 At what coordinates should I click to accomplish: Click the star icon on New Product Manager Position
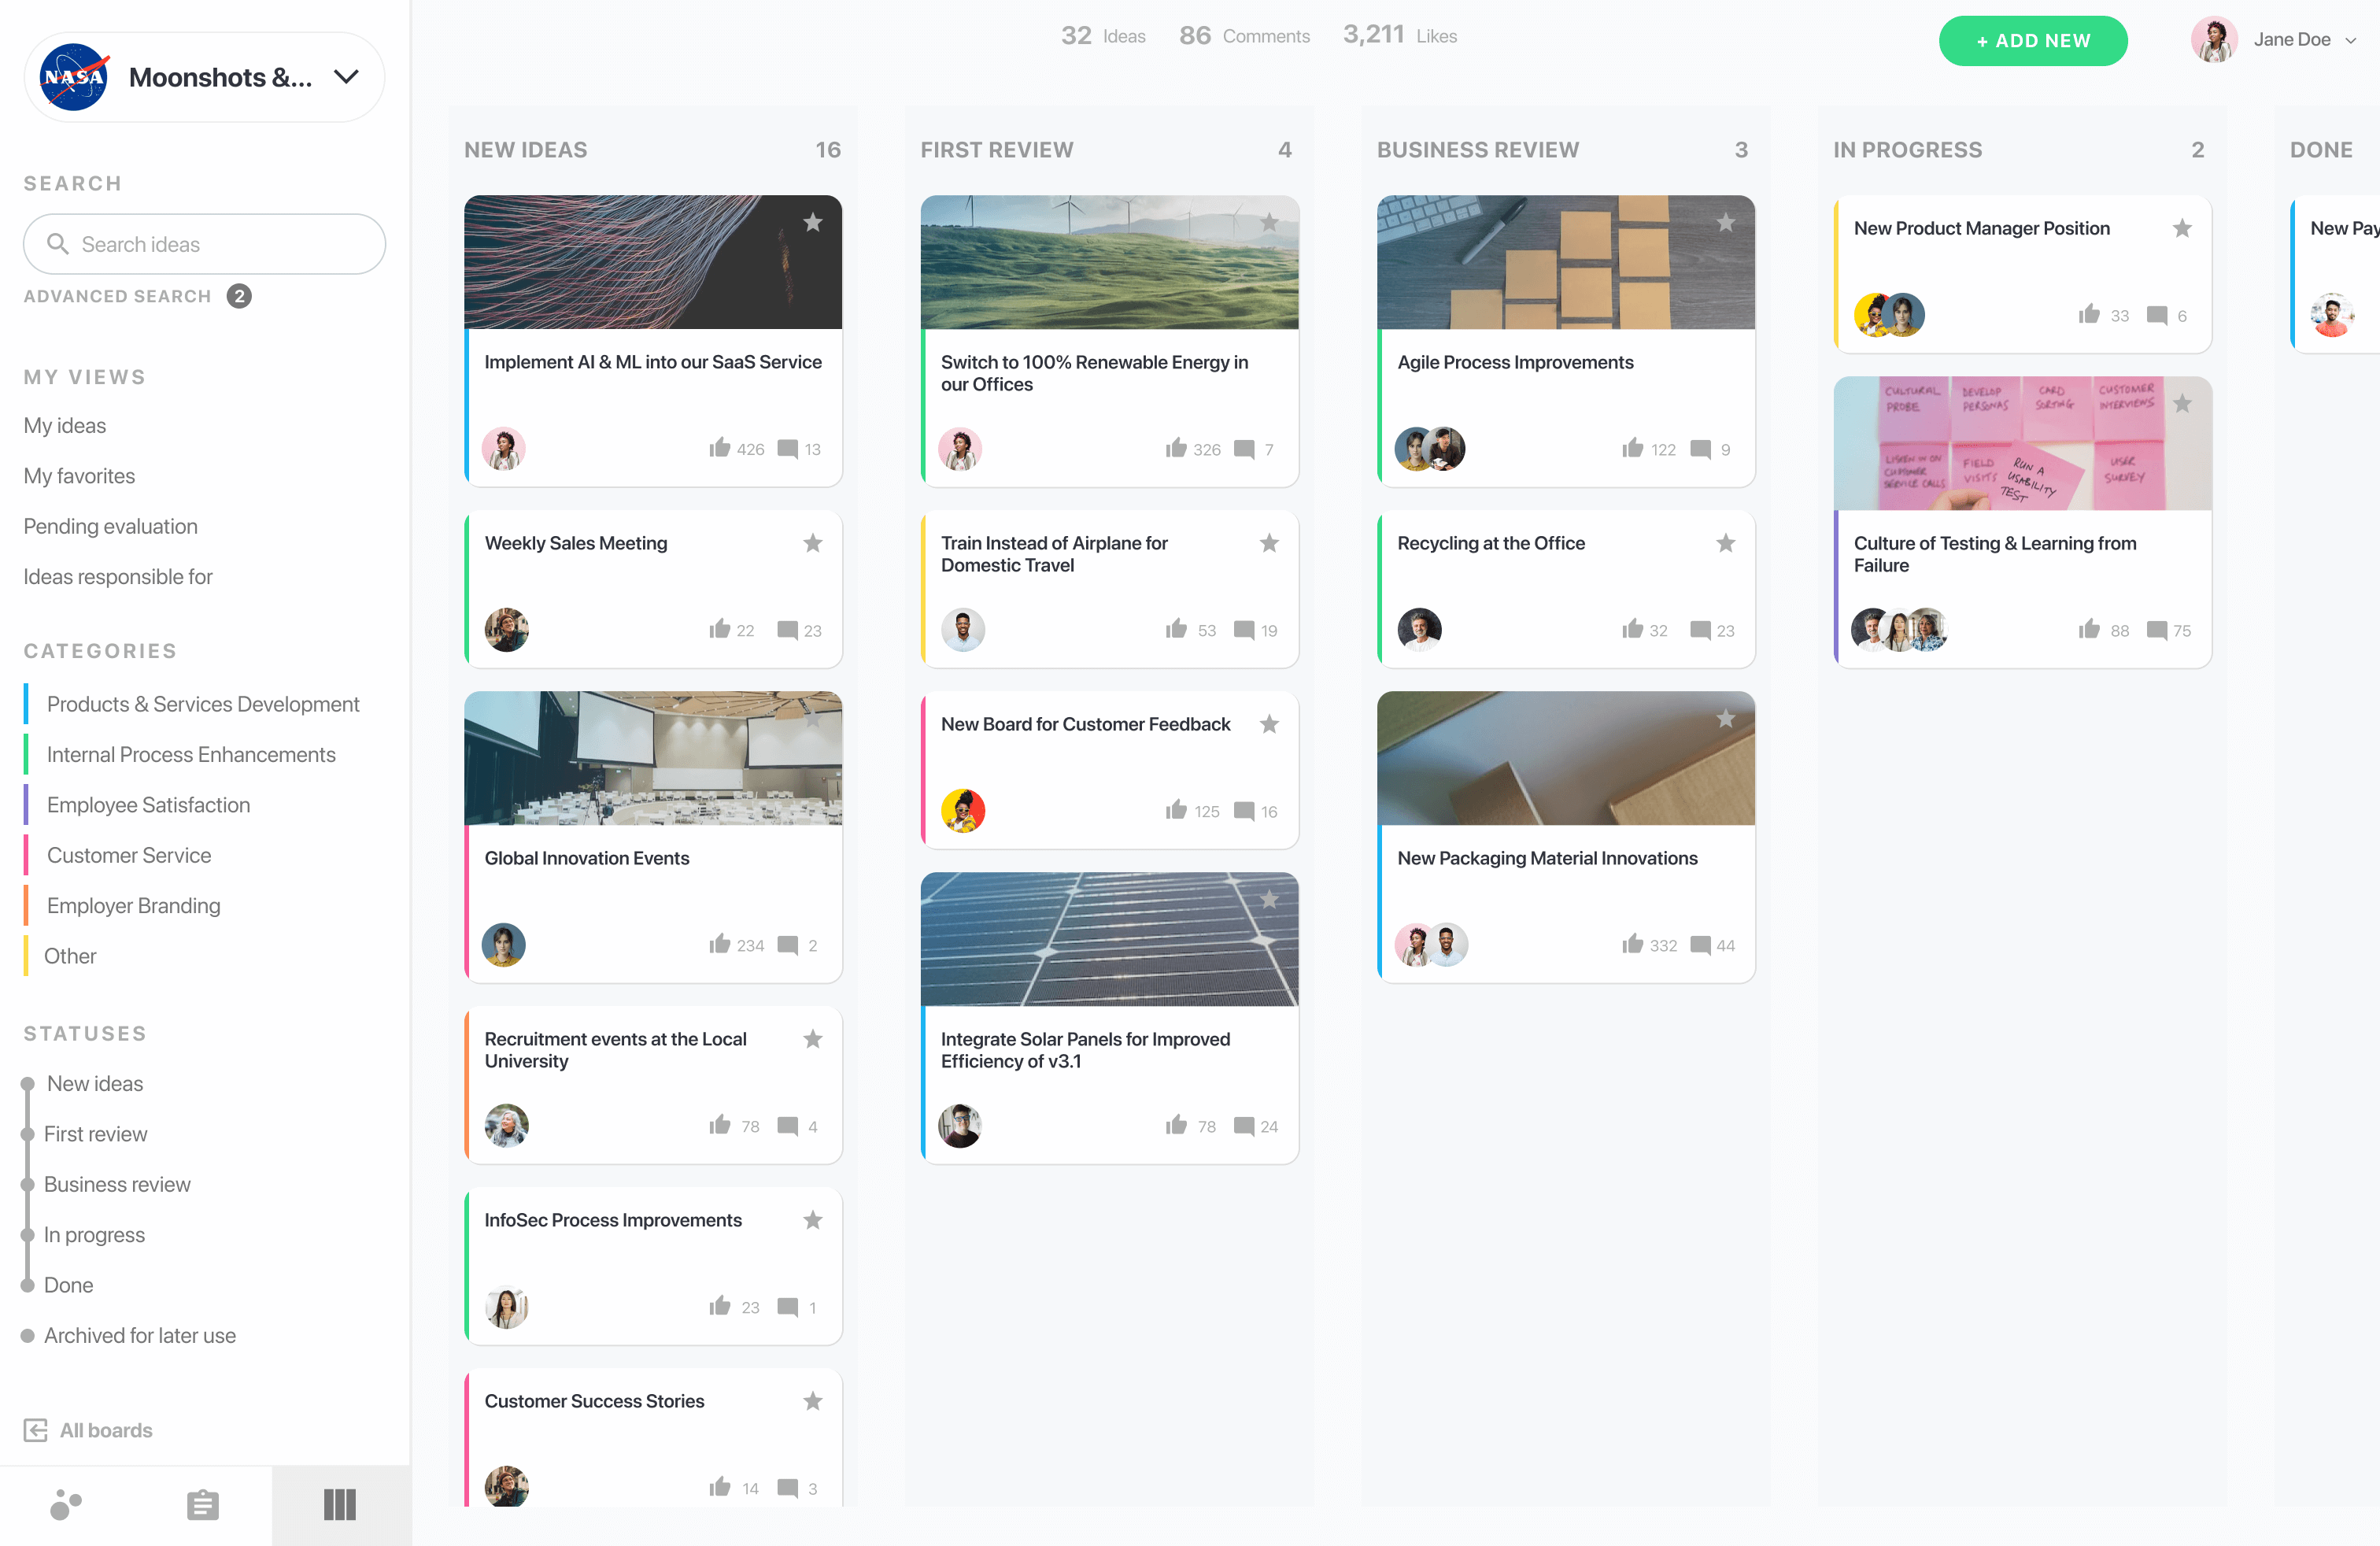click(2182, 227)
